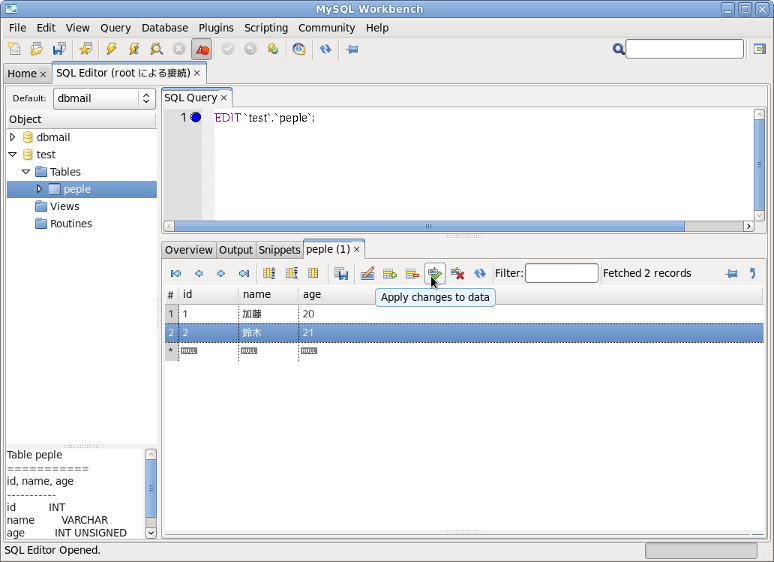Delete selected rows with minus icon
Screen dimensions: 774x562
tap(412, 273)
